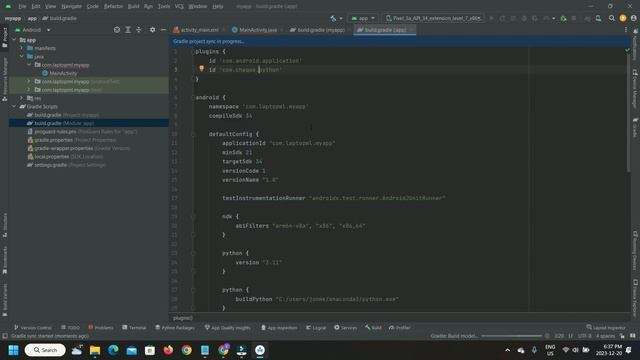Open Firefox from taskbar
640x360 pixels.
[x=168, y=350]
